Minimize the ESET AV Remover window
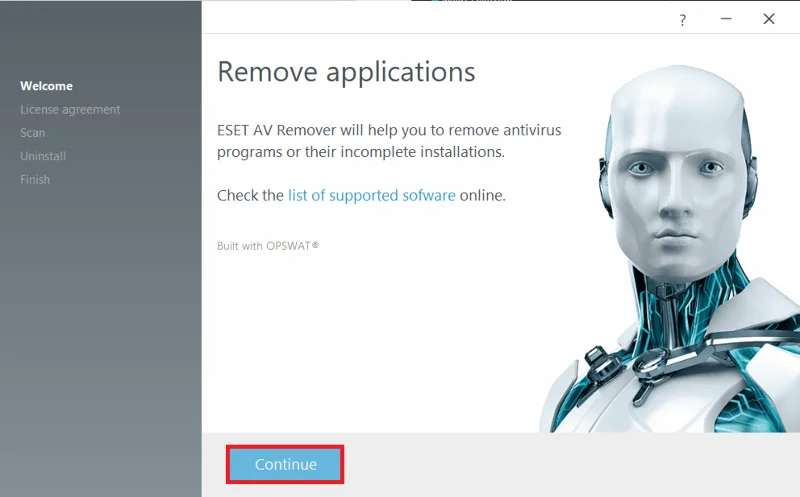The height and width of the screenshot is (497, 800). tap(726, 19)
